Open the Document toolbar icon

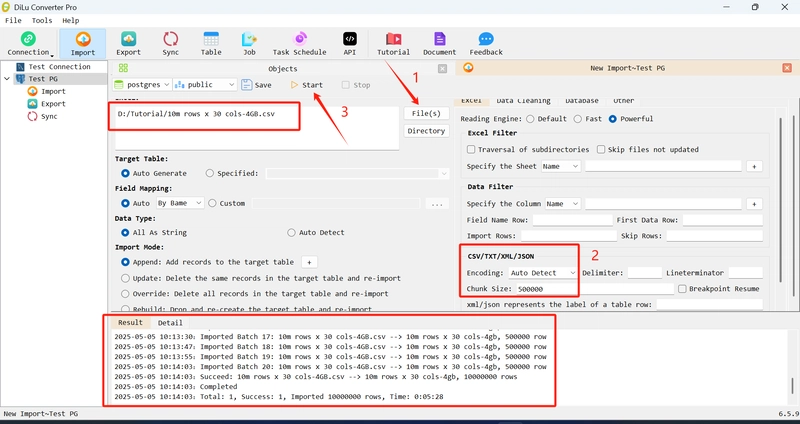point(439,44)
